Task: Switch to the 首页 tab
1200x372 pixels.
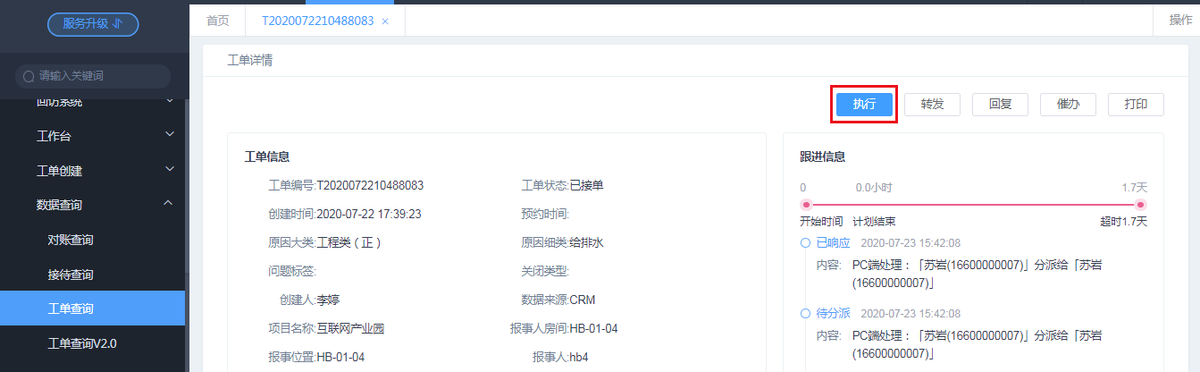Action: pyautogui.click(x=217, y=21)
